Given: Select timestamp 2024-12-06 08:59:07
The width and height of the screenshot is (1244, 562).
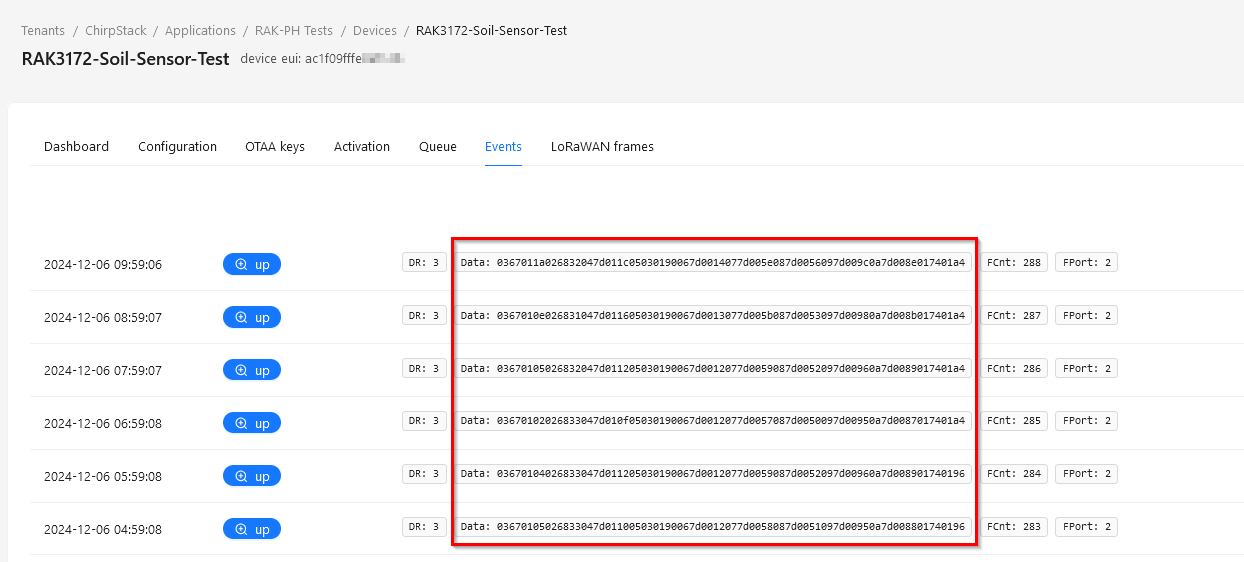Looking at the screenshot, I should pos(103,318).
